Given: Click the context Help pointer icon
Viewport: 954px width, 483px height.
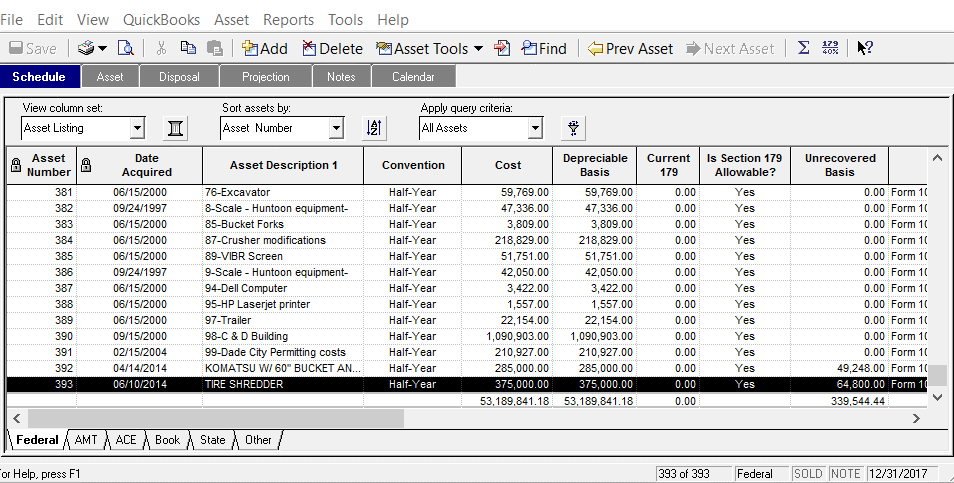Looking at the screenshot, I should (x=865, y=48).
